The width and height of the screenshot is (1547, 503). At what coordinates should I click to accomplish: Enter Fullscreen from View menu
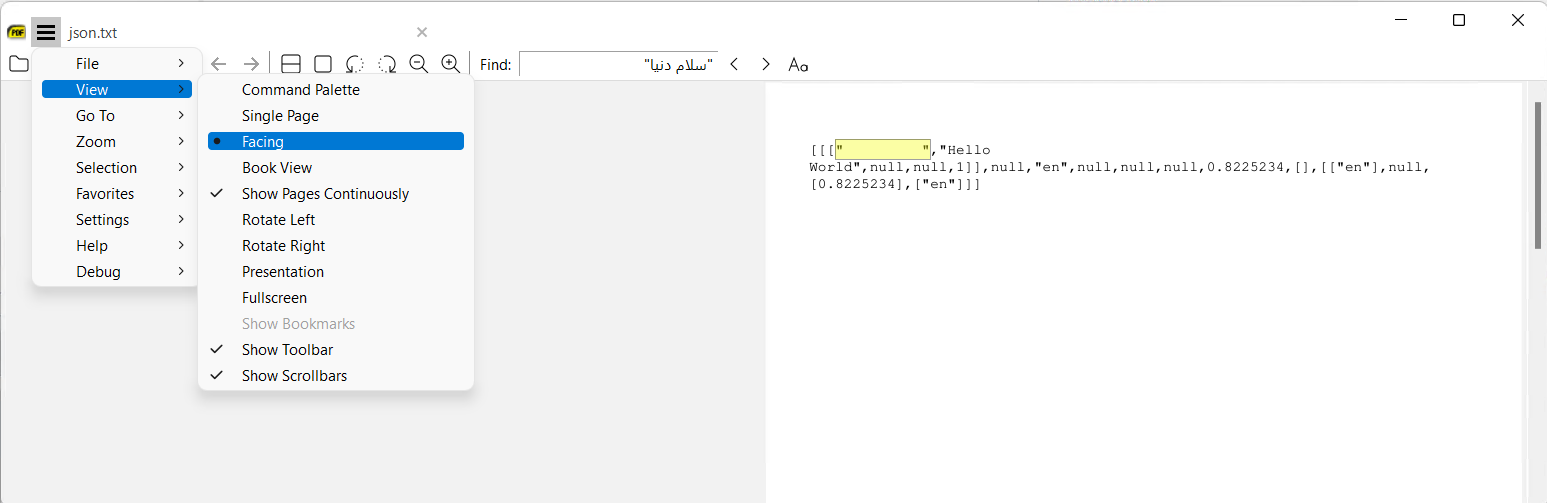tap(336, 297)
